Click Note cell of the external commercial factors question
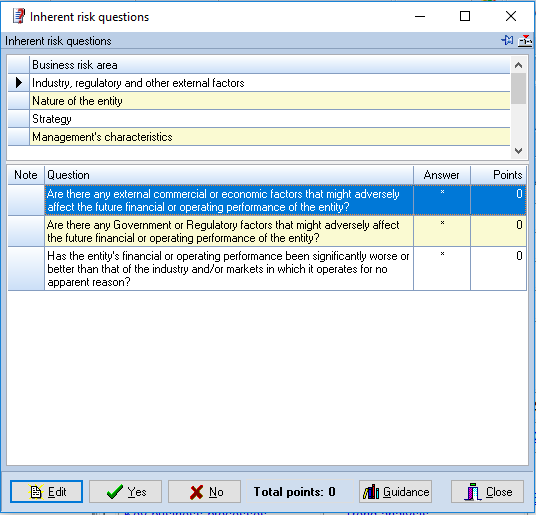This screenshot has width=536, height=515. [26, 200]
